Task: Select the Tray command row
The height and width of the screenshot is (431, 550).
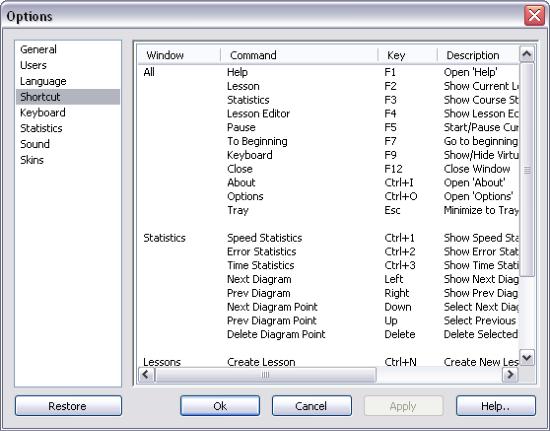Action: (237, 210)
